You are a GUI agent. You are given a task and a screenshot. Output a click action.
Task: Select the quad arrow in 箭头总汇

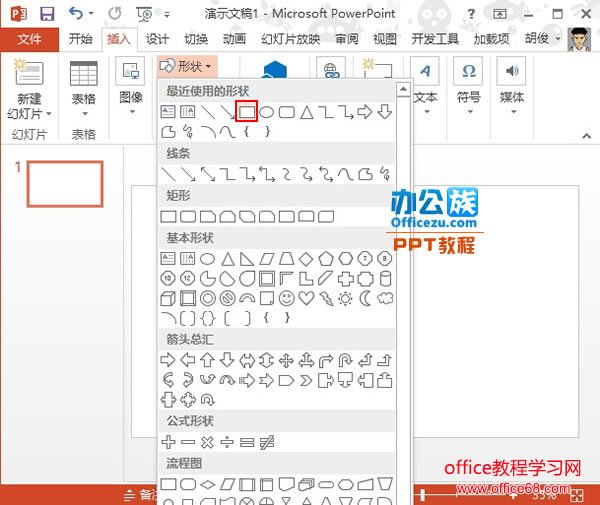pos(286,360)
